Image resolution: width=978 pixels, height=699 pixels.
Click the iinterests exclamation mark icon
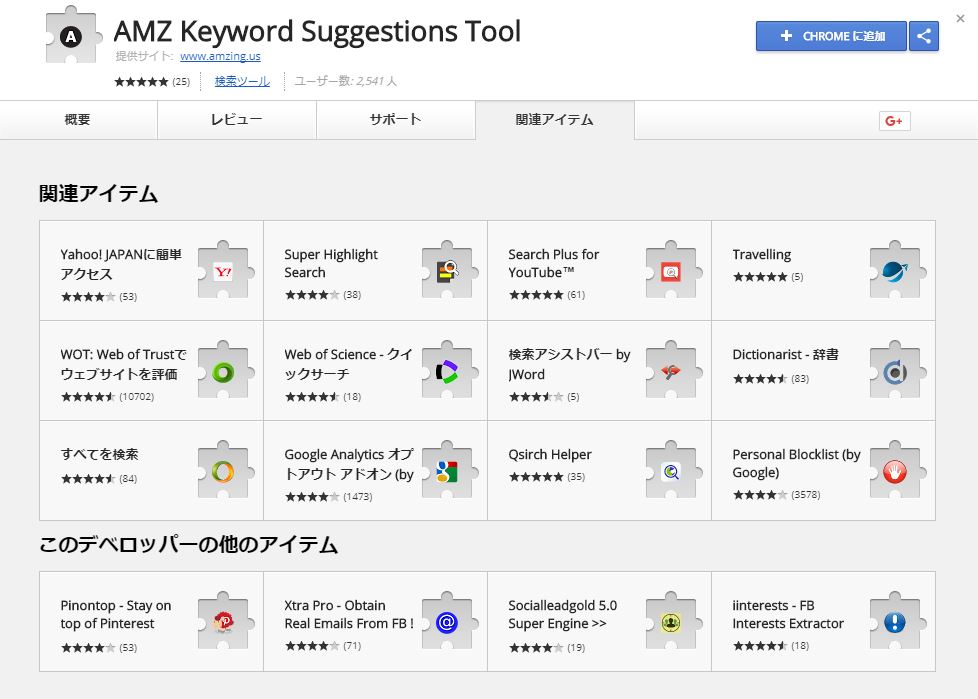(896, 622)
